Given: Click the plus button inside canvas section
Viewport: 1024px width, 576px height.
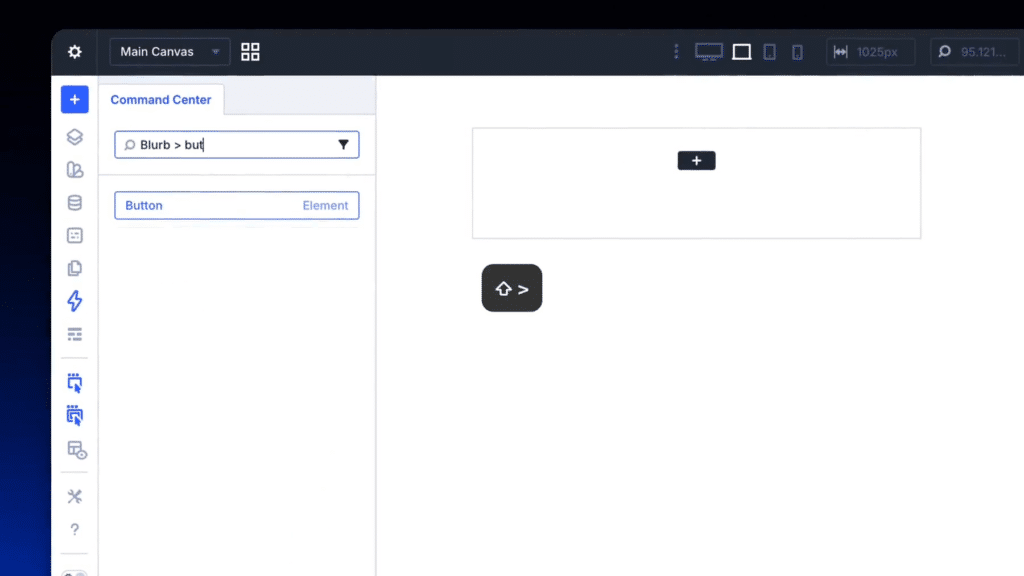Looking at the screenshot, I should pyautogui.click(x=696, y=161).
